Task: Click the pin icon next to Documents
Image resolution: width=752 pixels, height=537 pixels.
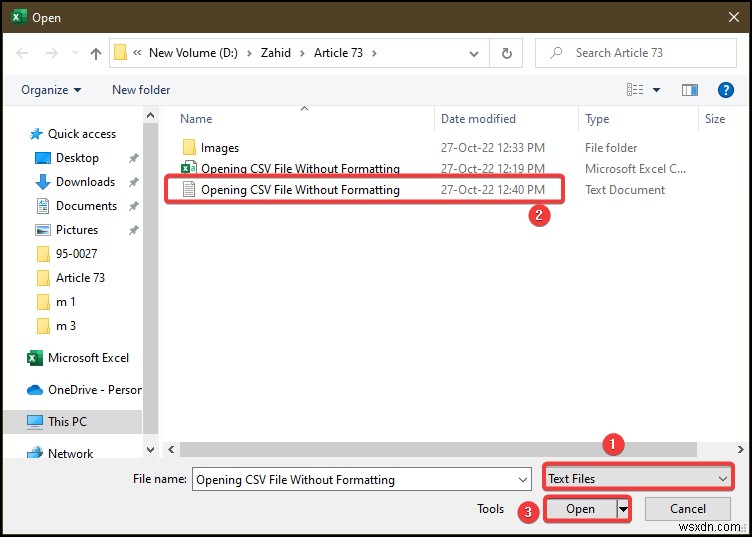Action: pos(134,206)
